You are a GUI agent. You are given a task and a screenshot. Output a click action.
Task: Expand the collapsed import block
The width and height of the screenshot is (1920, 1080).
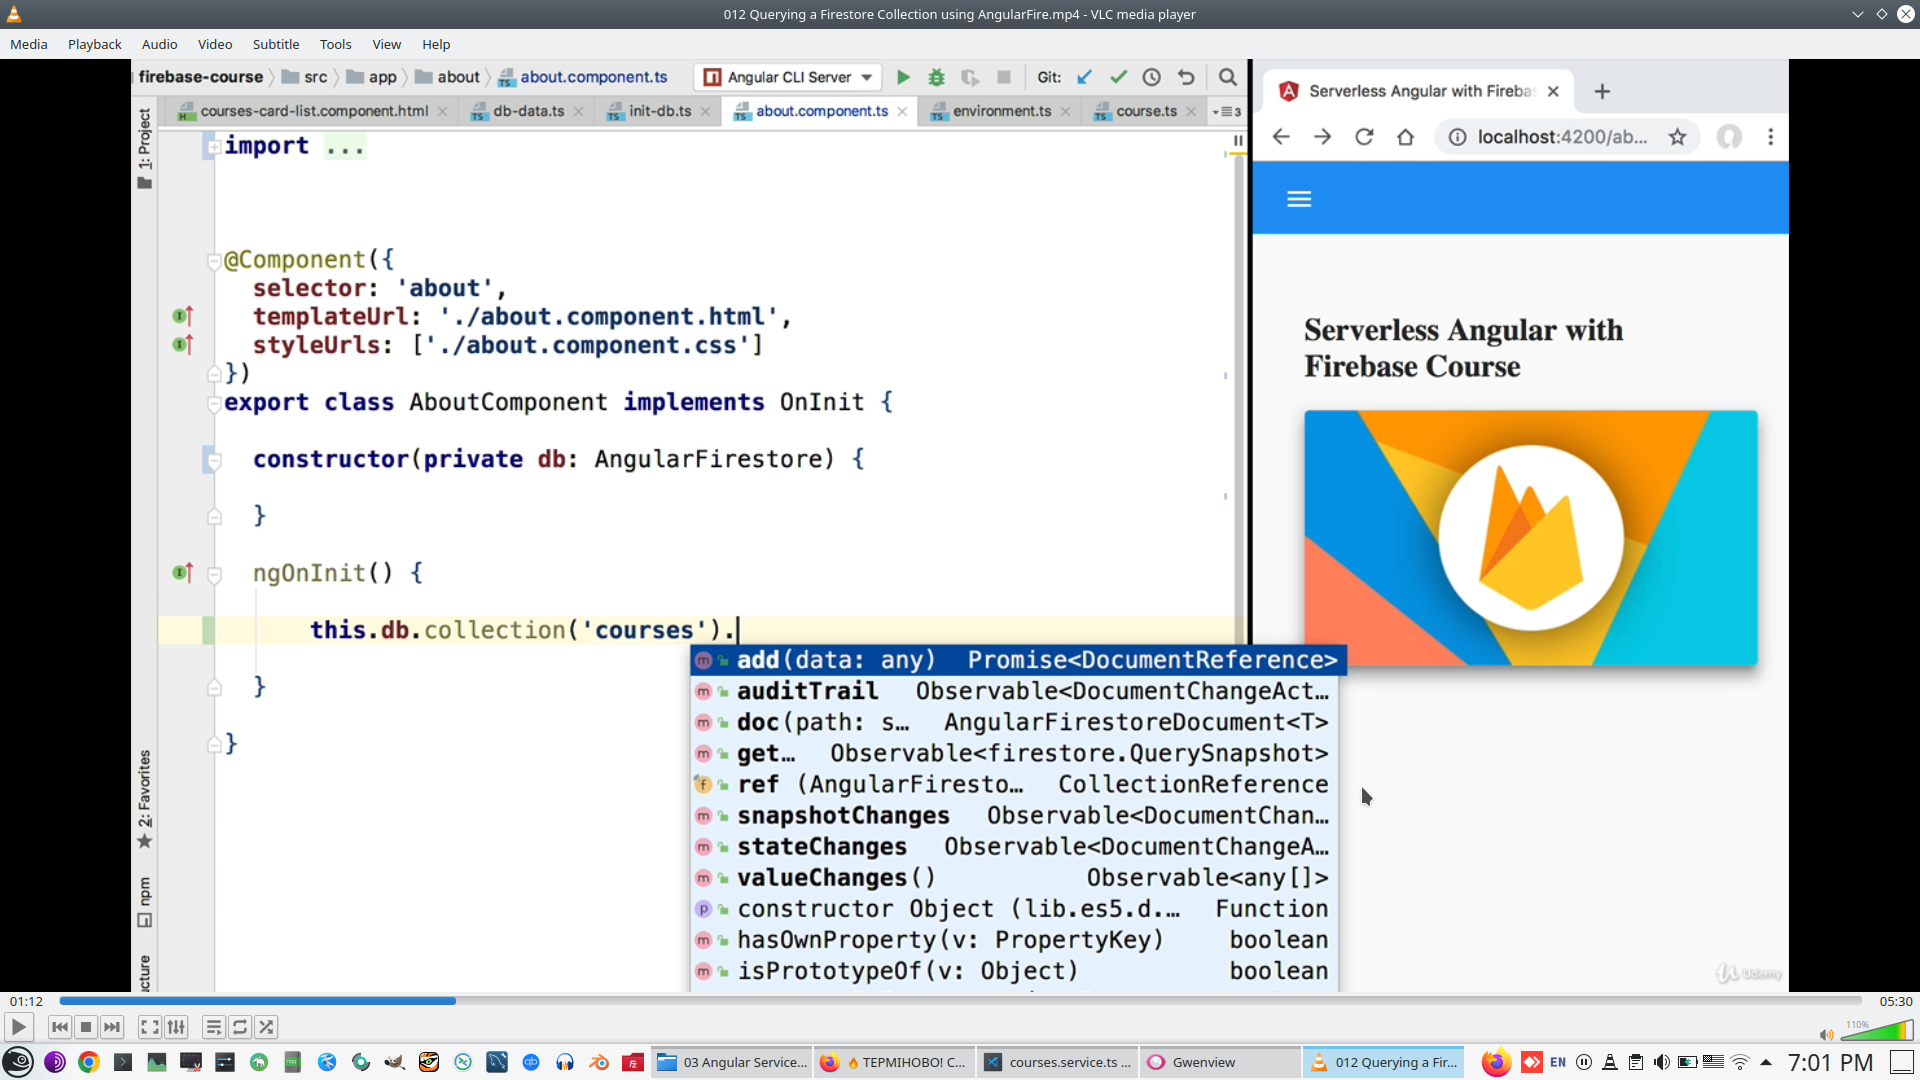pyautogui.click(x=214, y=146)
